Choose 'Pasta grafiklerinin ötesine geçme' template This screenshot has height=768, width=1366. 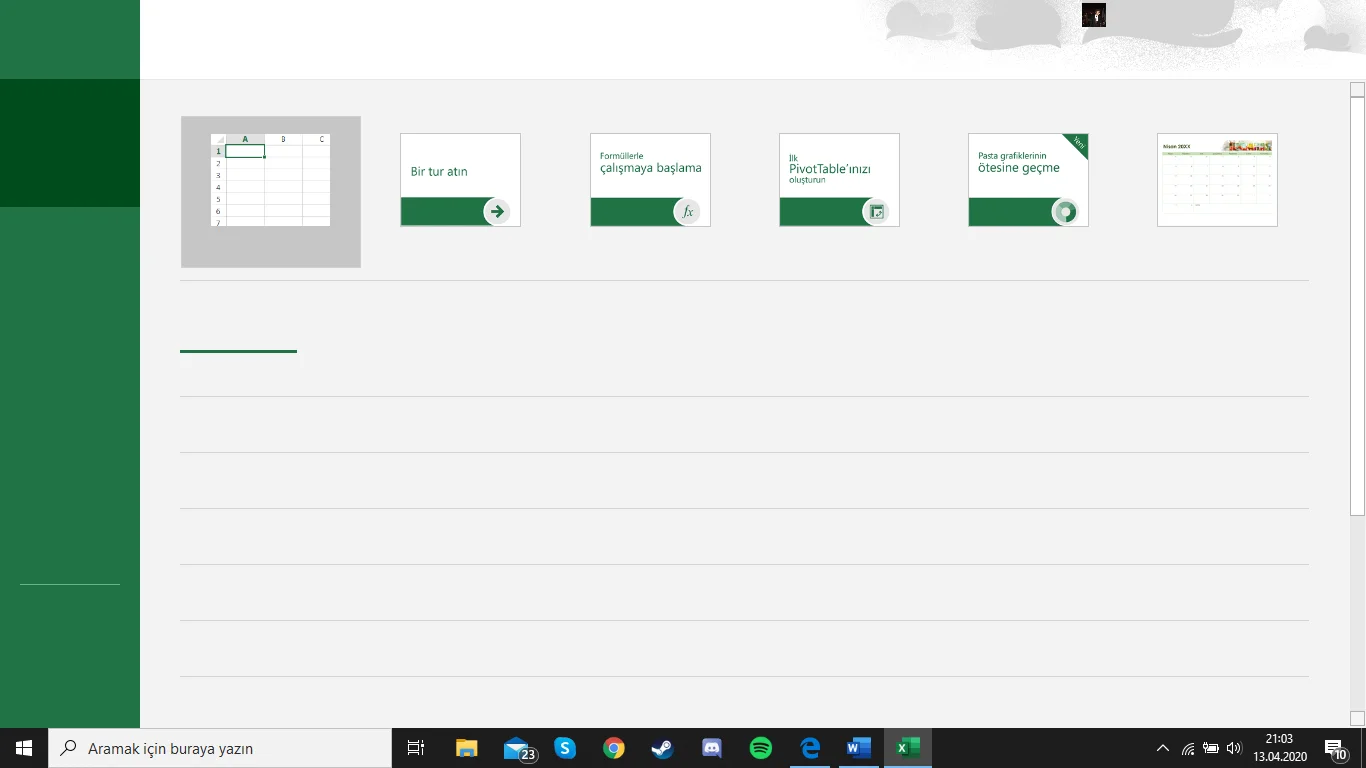pos(1028,180)
